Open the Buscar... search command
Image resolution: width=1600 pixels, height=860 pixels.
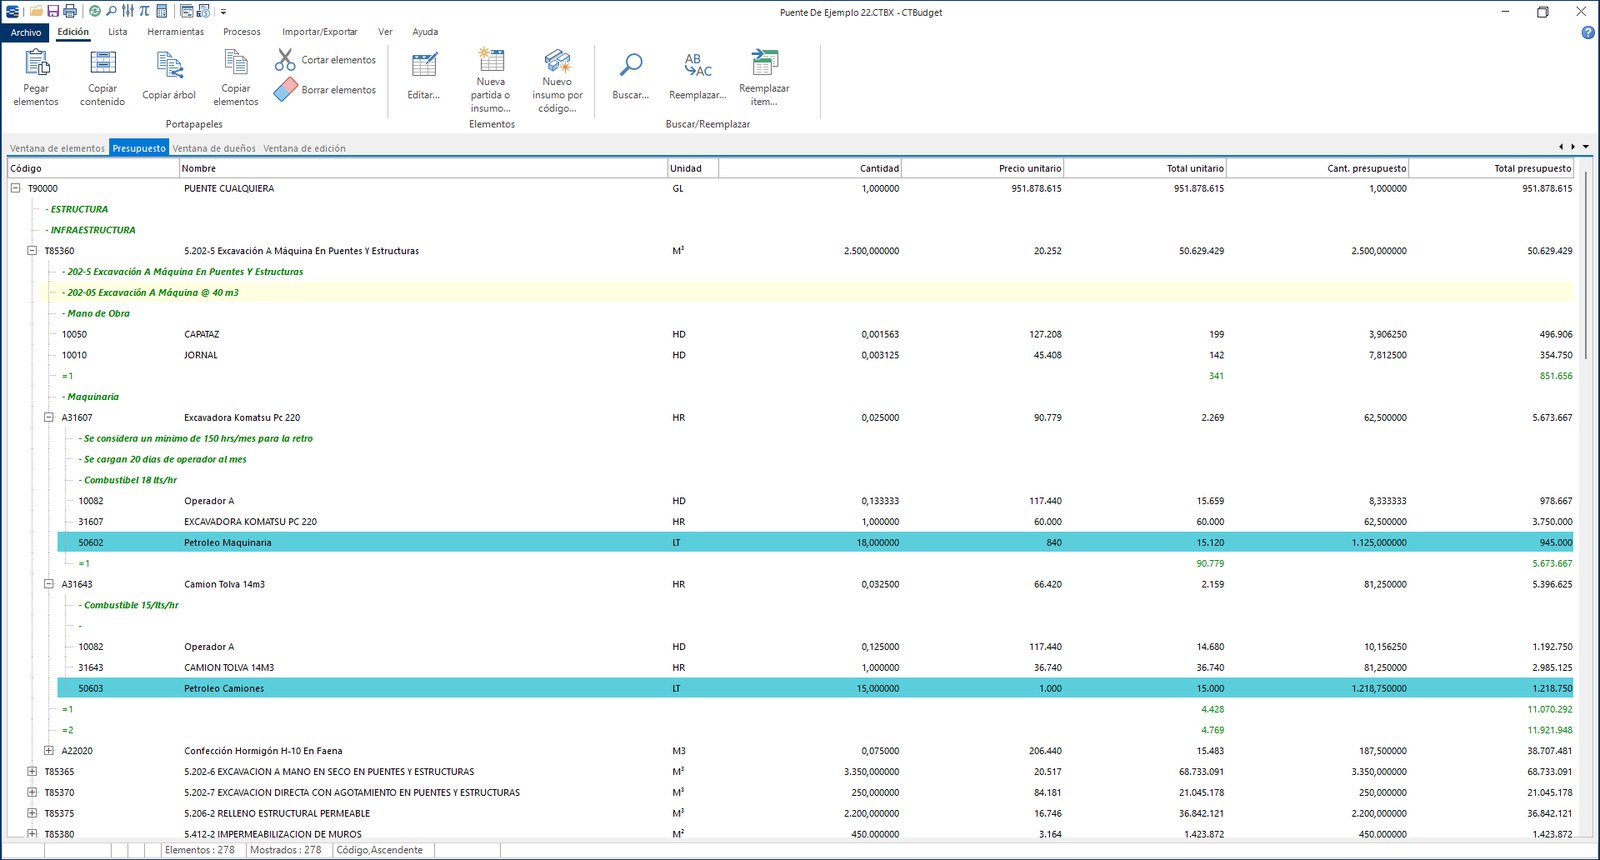click(x=631, y=77)
